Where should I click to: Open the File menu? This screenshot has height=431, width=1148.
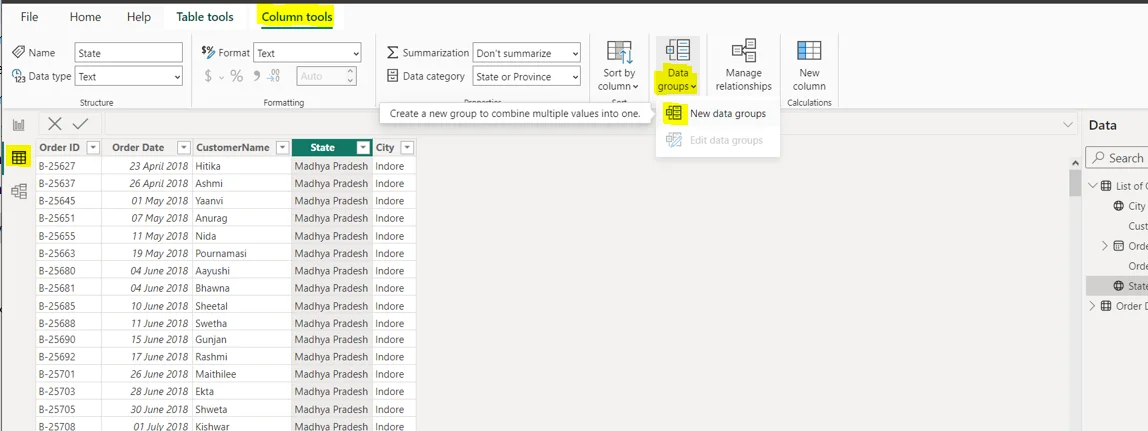point(30,17)
